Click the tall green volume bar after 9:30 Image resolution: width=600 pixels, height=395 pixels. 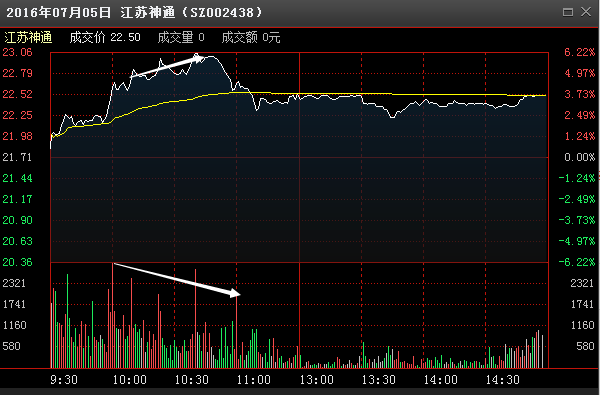67,321
